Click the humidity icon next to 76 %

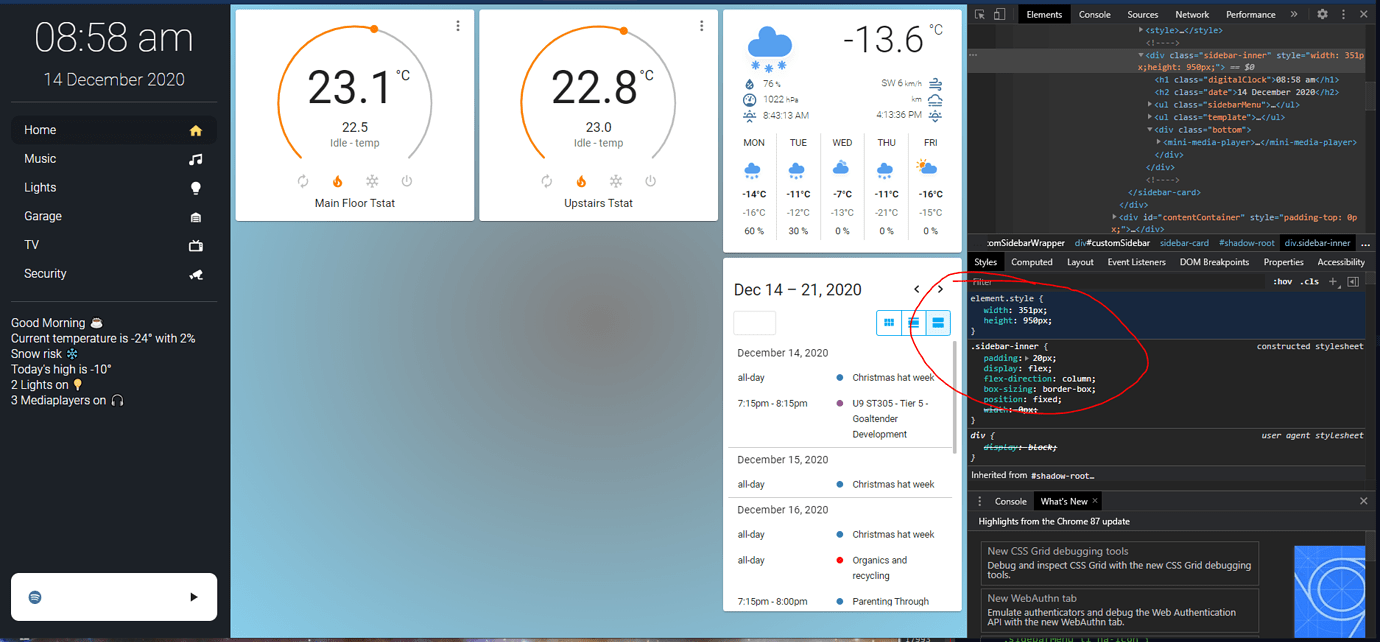pos(750,84)
